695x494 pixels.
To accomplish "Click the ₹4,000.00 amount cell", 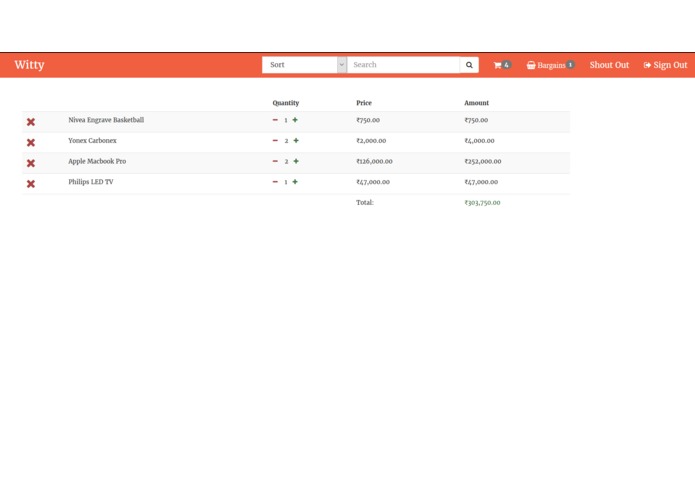I will tap(479, 140).
